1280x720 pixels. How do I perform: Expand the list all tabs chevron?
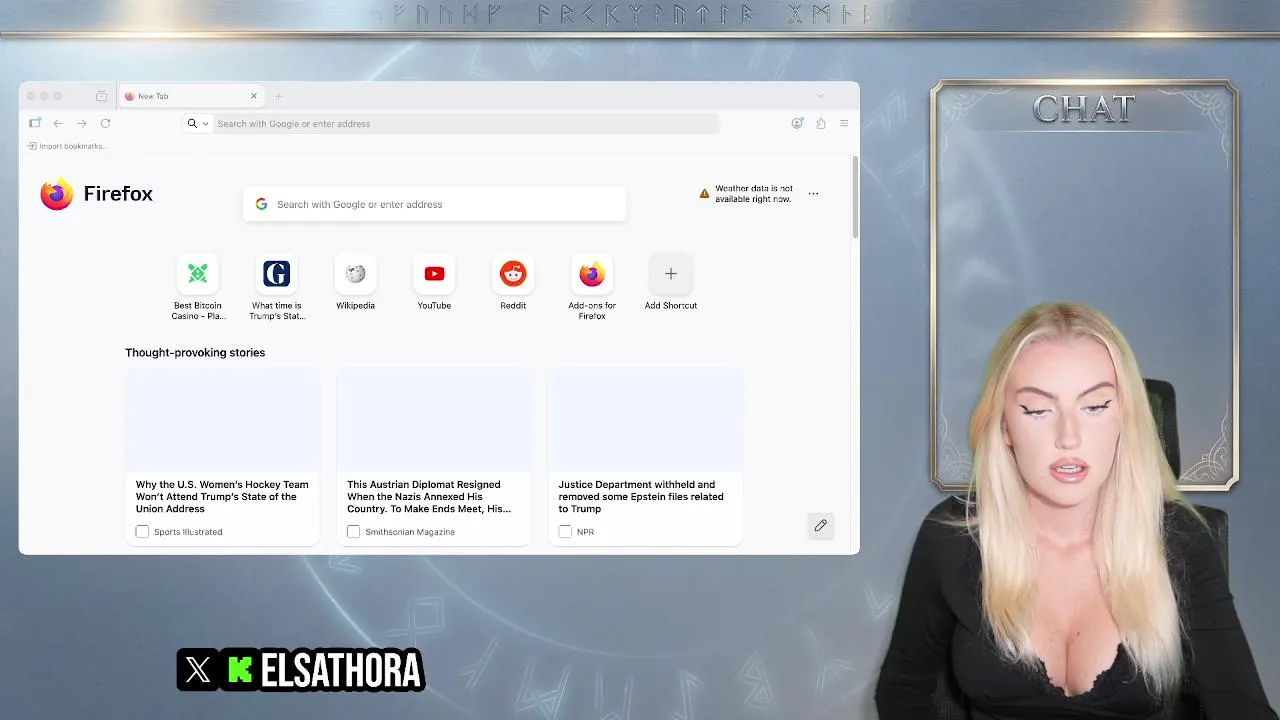coord(820,96)
